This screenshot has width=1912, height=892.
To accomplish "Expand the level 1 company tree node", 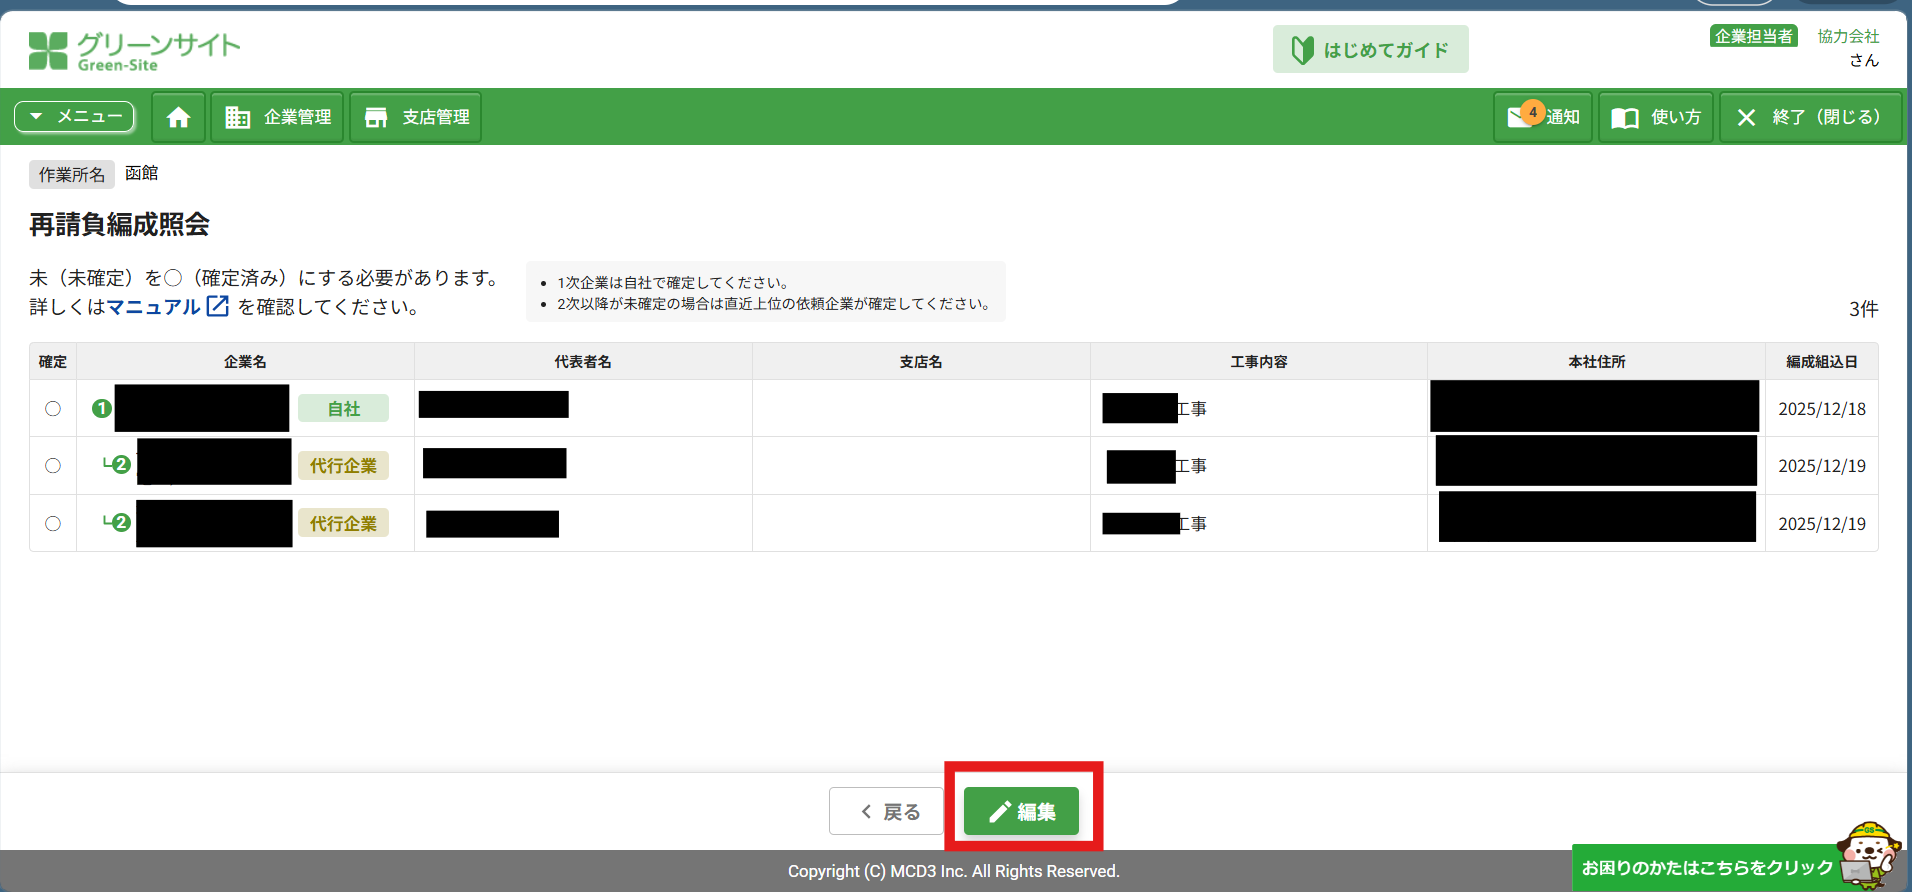I will coord(101,409).
